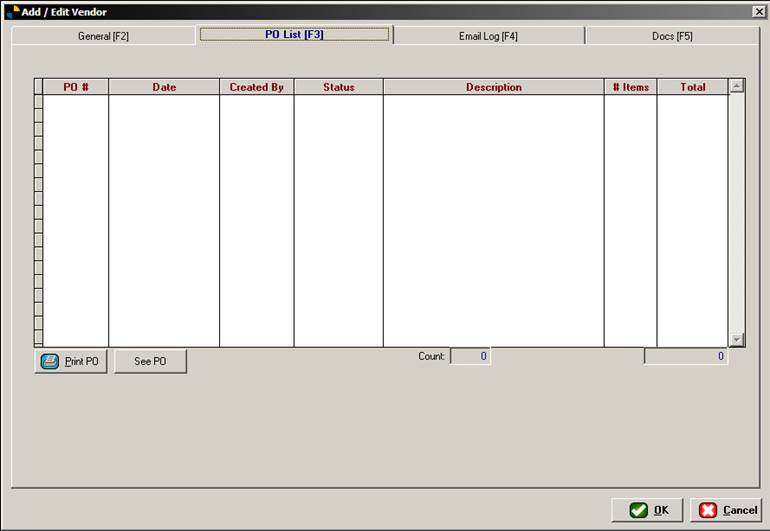
Task: Click the red X Cancel icon
Action: 708,510
